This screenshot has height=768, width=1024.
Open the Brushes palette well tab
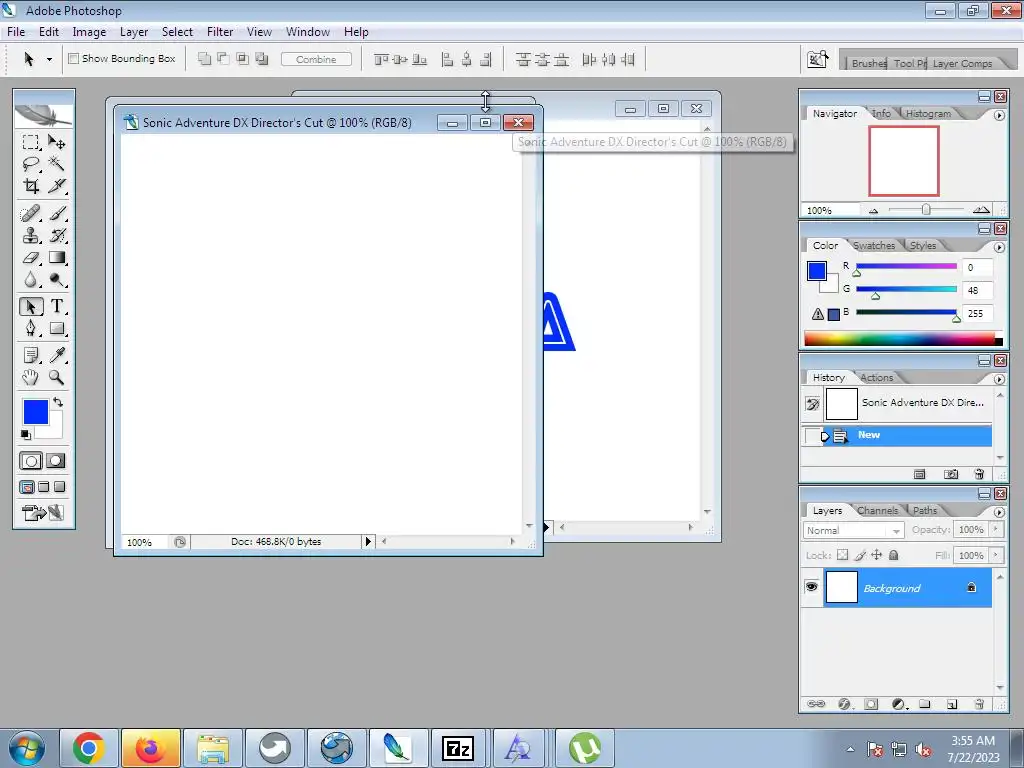pos(868,63)
